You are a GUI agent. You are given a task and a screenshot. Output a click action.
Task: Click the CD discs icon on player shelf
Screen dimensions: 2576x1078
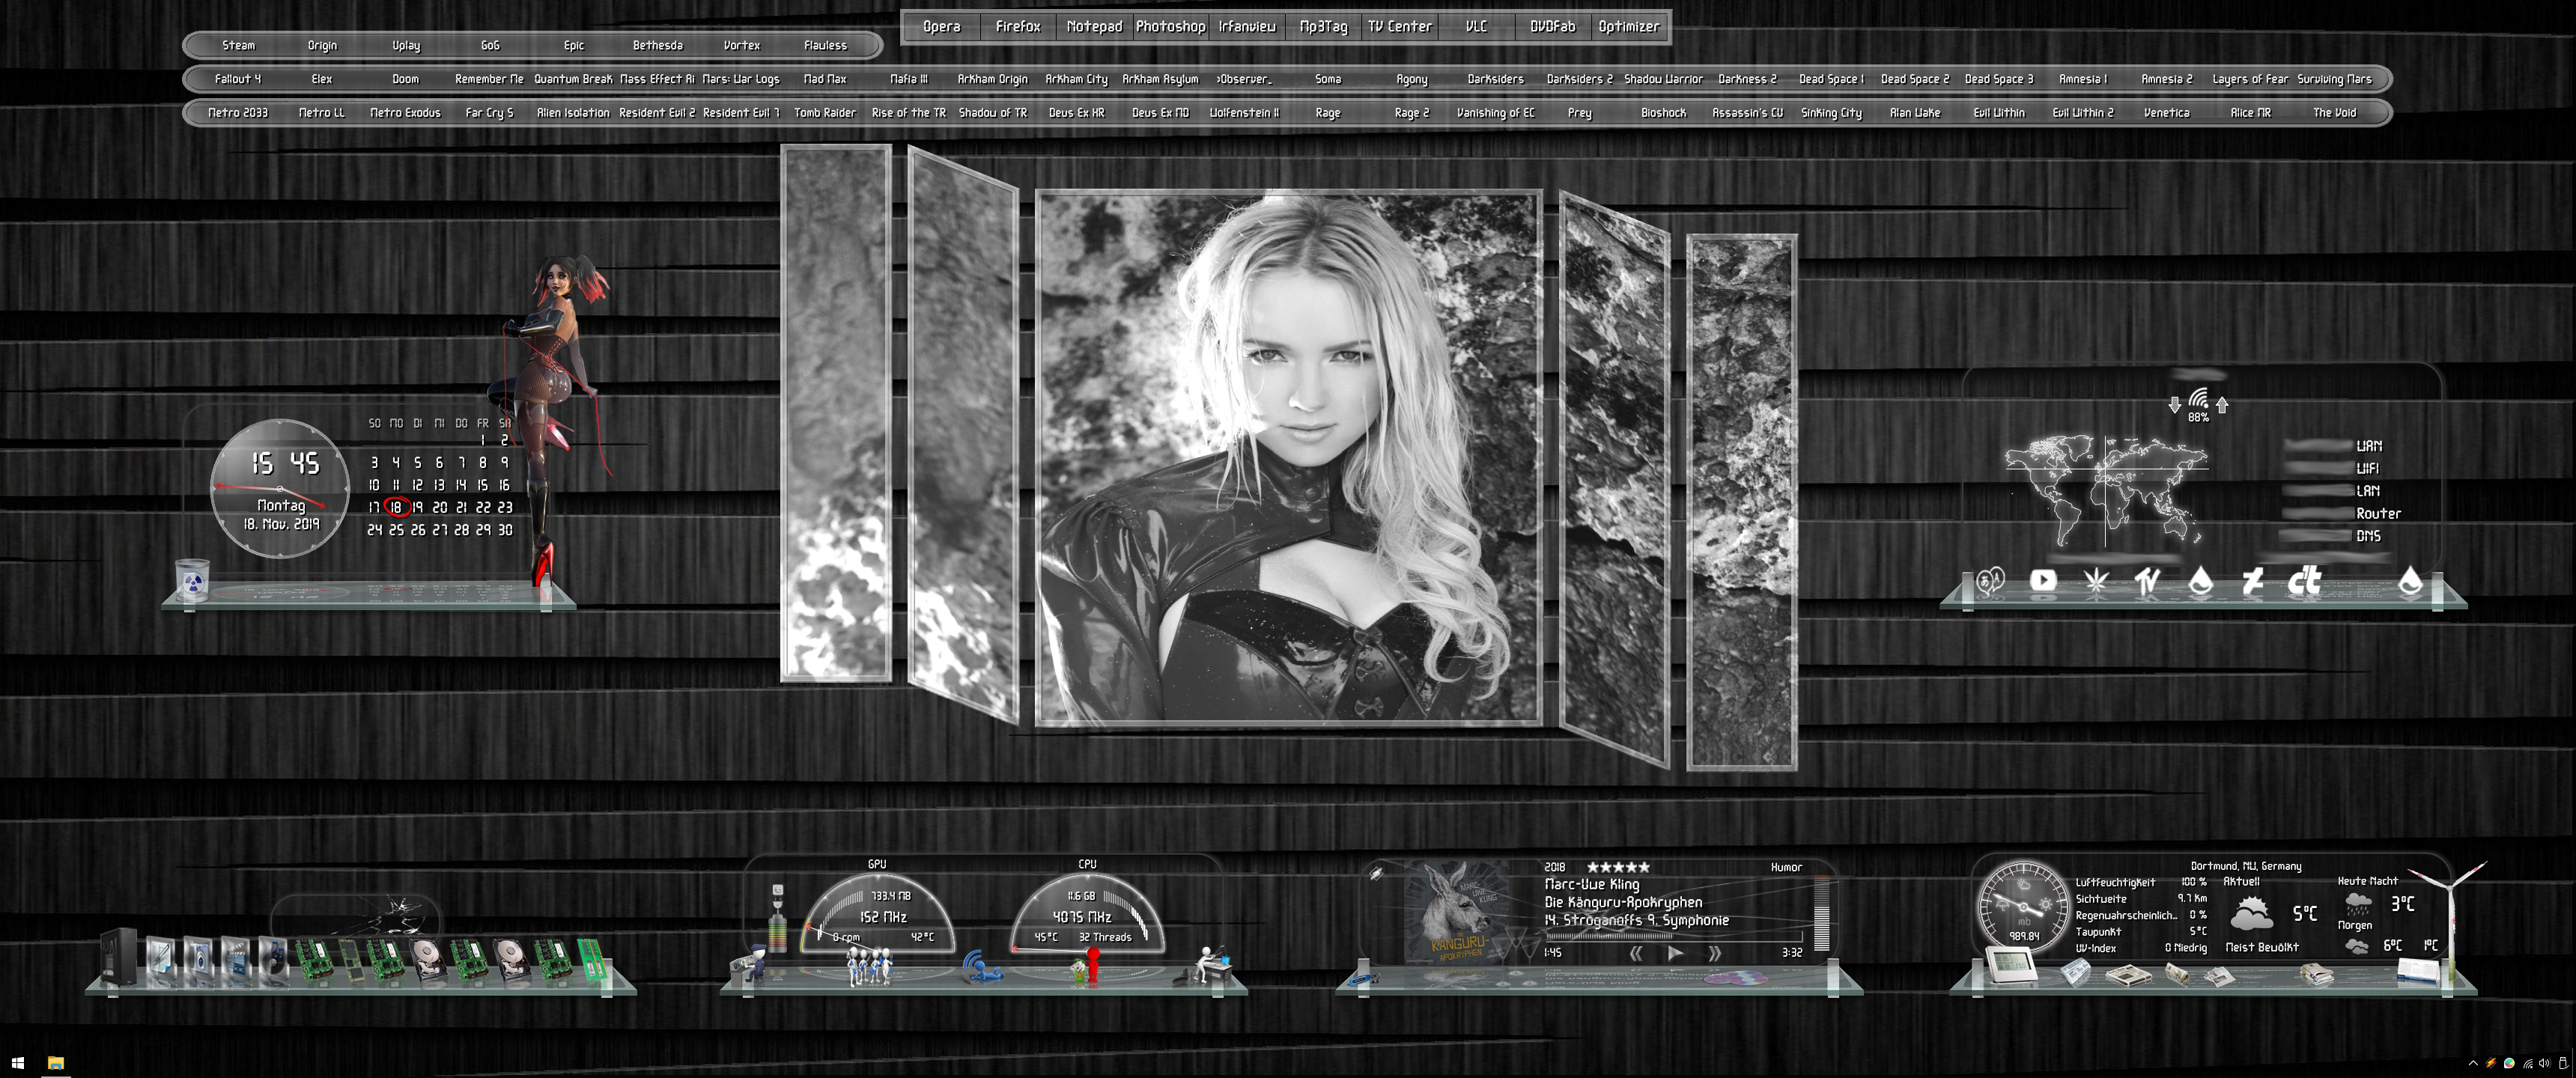coord(1736,978)
